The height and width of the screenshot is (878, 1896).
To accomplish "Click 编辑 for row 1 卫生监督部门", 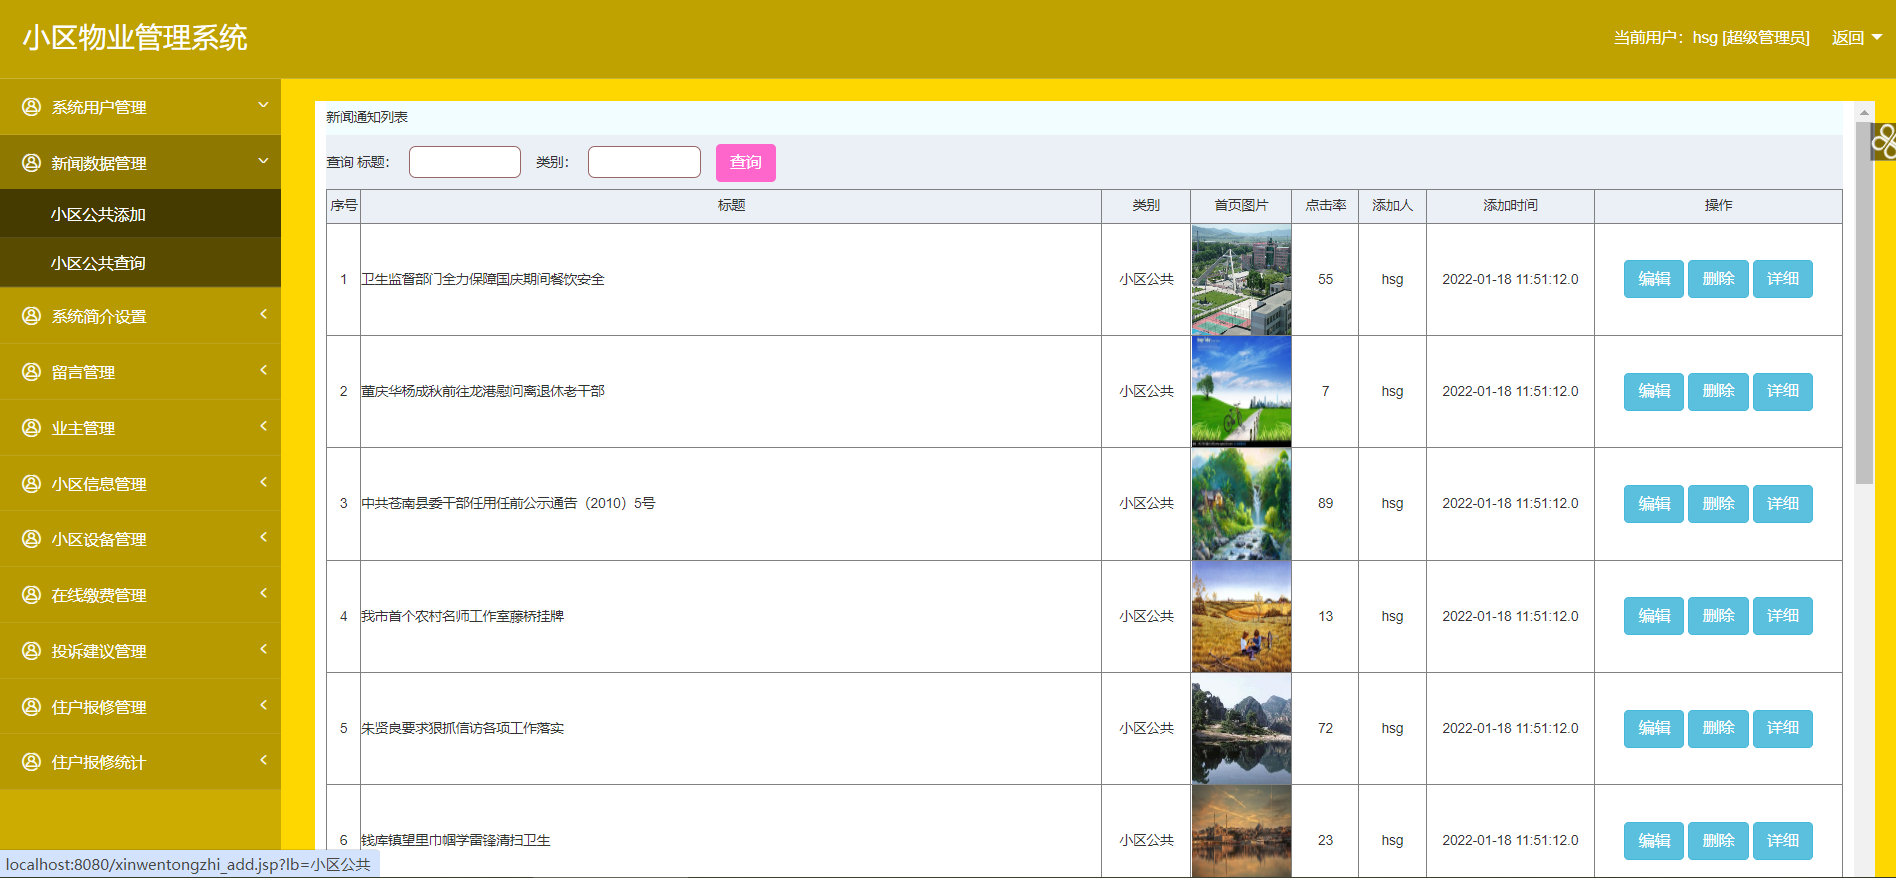I will pyautogui.click(x=1654, y=279).
